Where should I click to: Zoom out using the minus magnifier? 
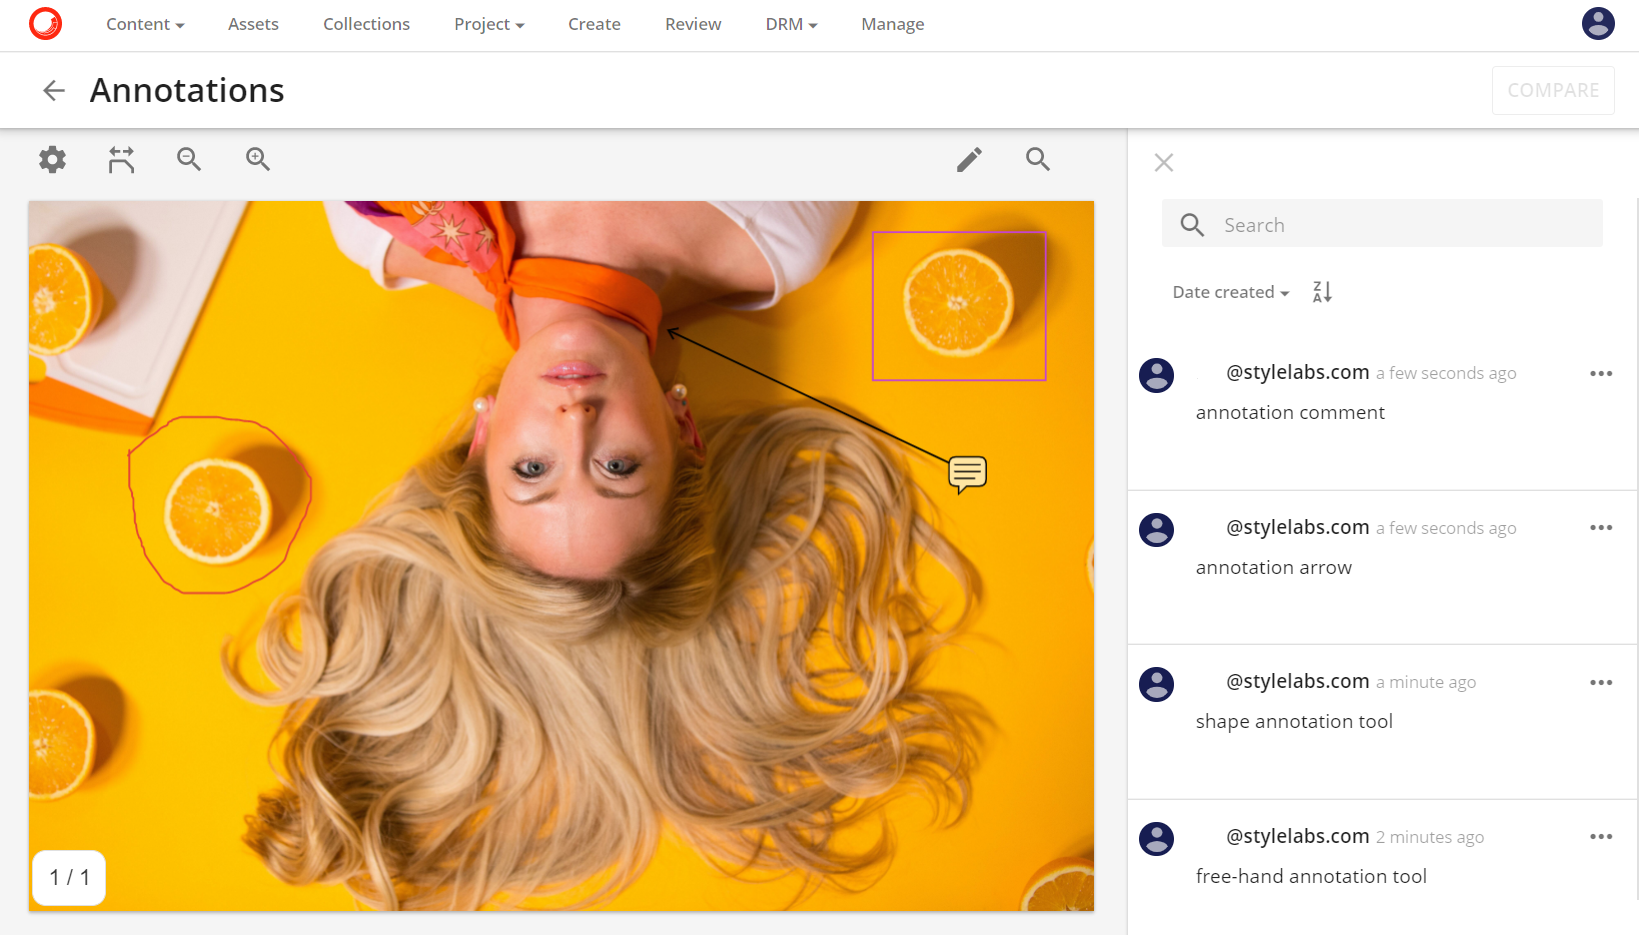click(x=189, y=159)
